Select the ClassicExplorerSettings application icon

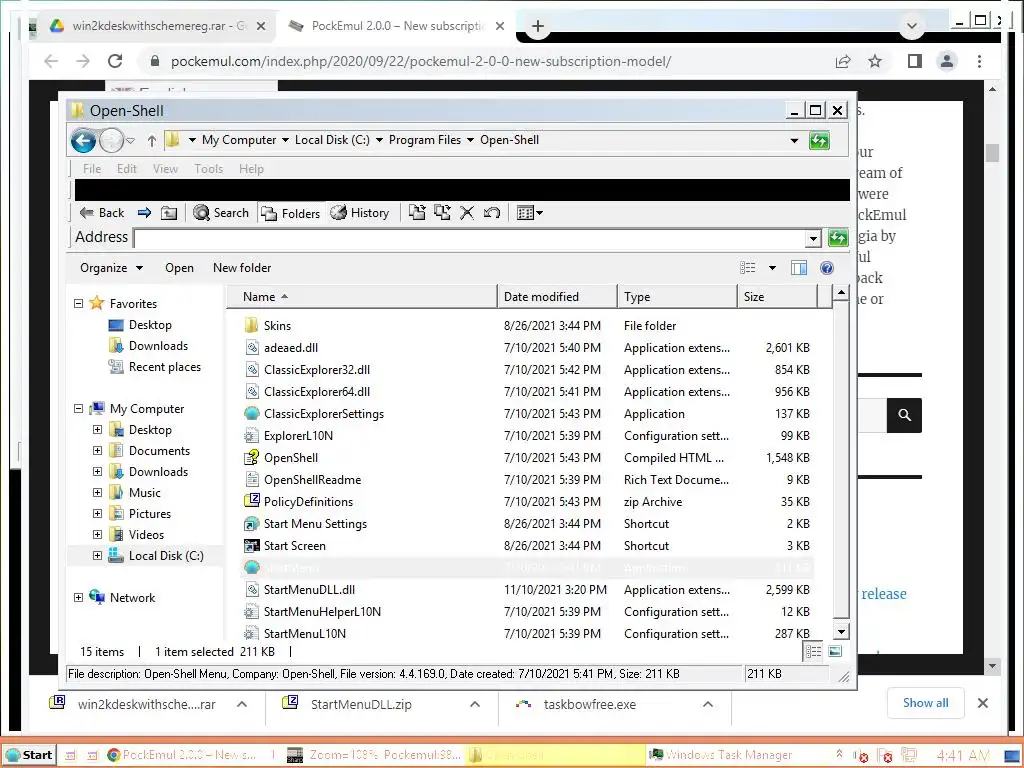[251, 413]
